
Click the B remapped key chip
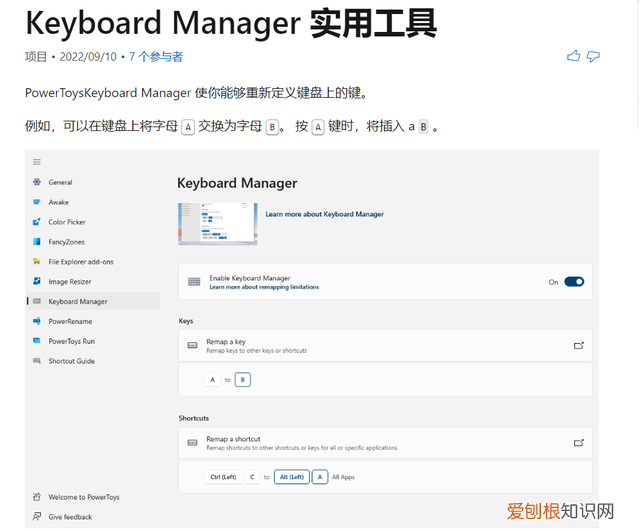242,380
